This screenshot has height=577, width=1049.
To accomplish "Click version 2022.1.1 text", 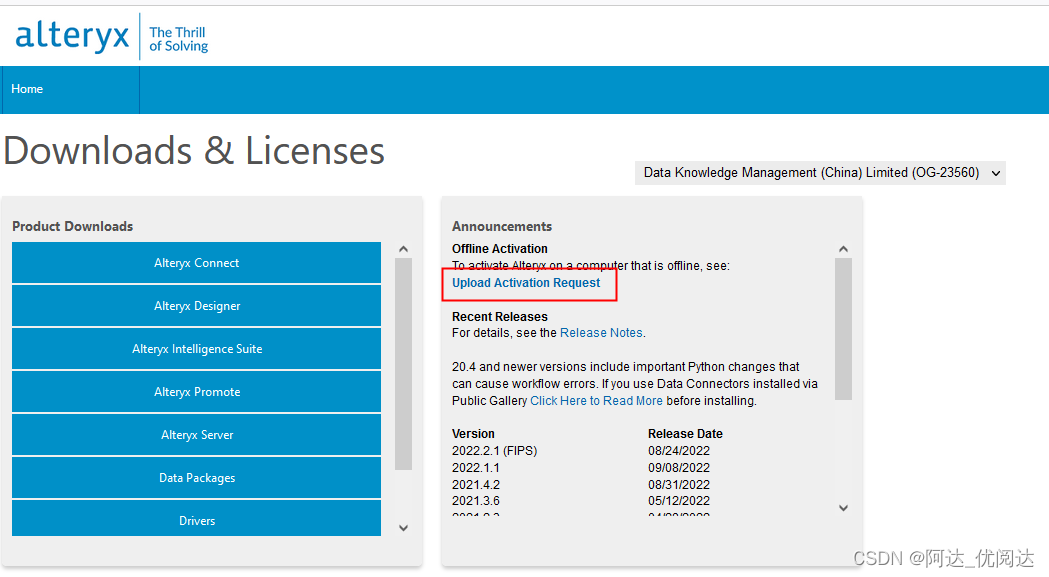I will pyautogui.click(x=476, y=468).
